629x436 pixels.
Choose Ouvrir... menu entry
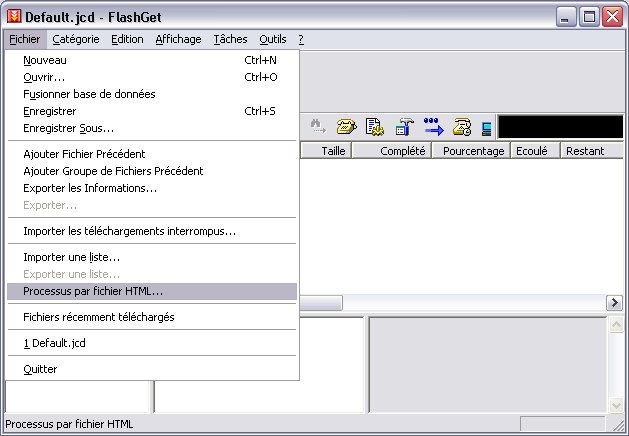point(152,77)
